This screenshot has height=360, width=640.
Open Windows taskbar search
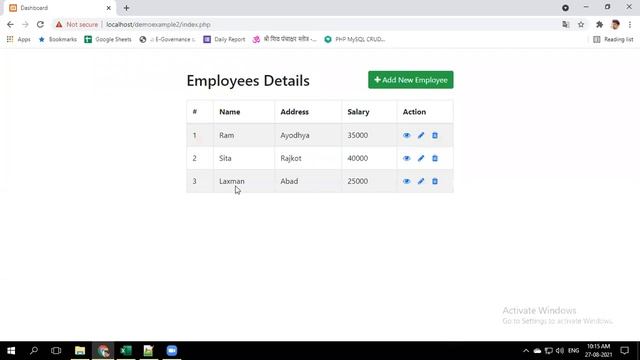click(34, 351)
